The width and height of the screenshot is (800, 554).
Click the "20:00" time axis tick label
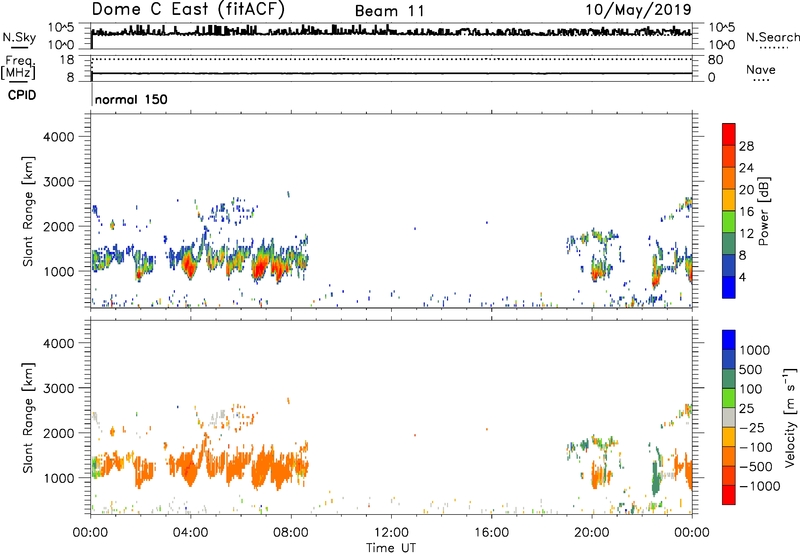click(591, 533)
